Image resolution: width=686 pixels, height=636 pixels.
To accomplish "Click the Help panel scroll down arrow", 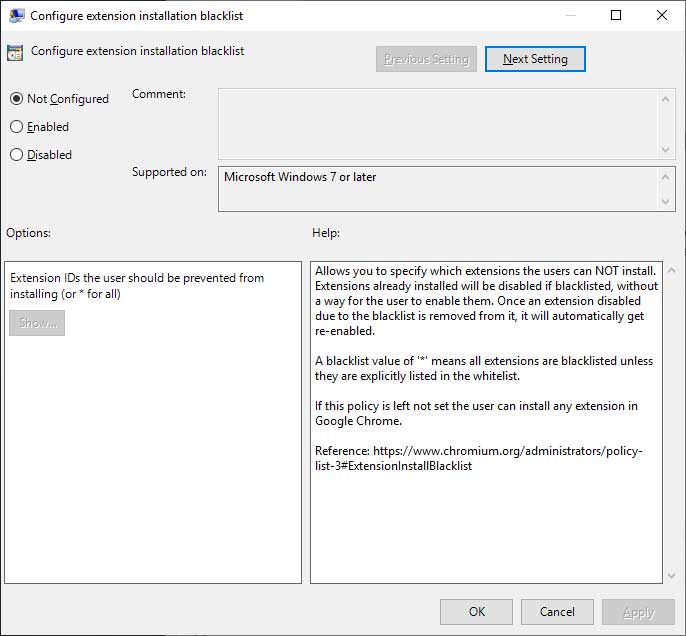I will [x=672, y=576].
